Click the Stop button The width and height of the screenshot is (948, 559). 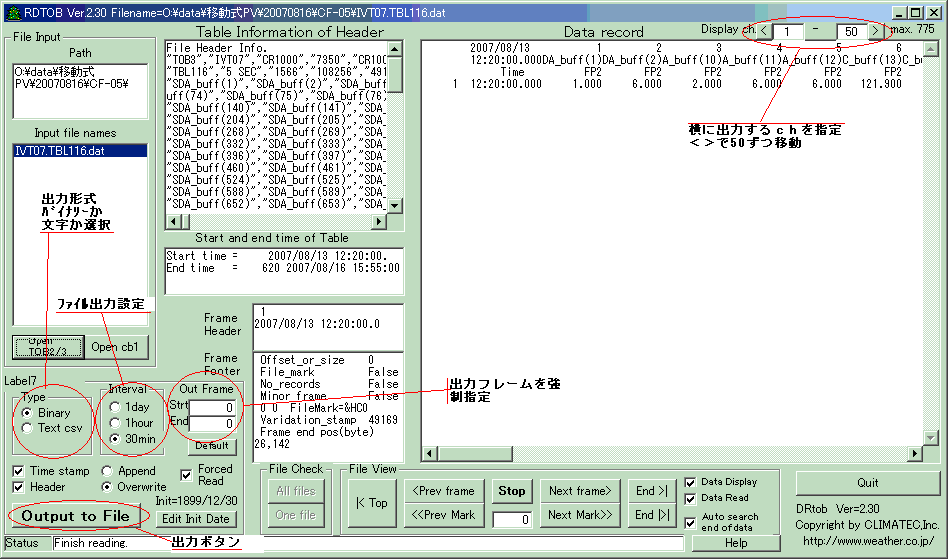[x=511, y=491]
